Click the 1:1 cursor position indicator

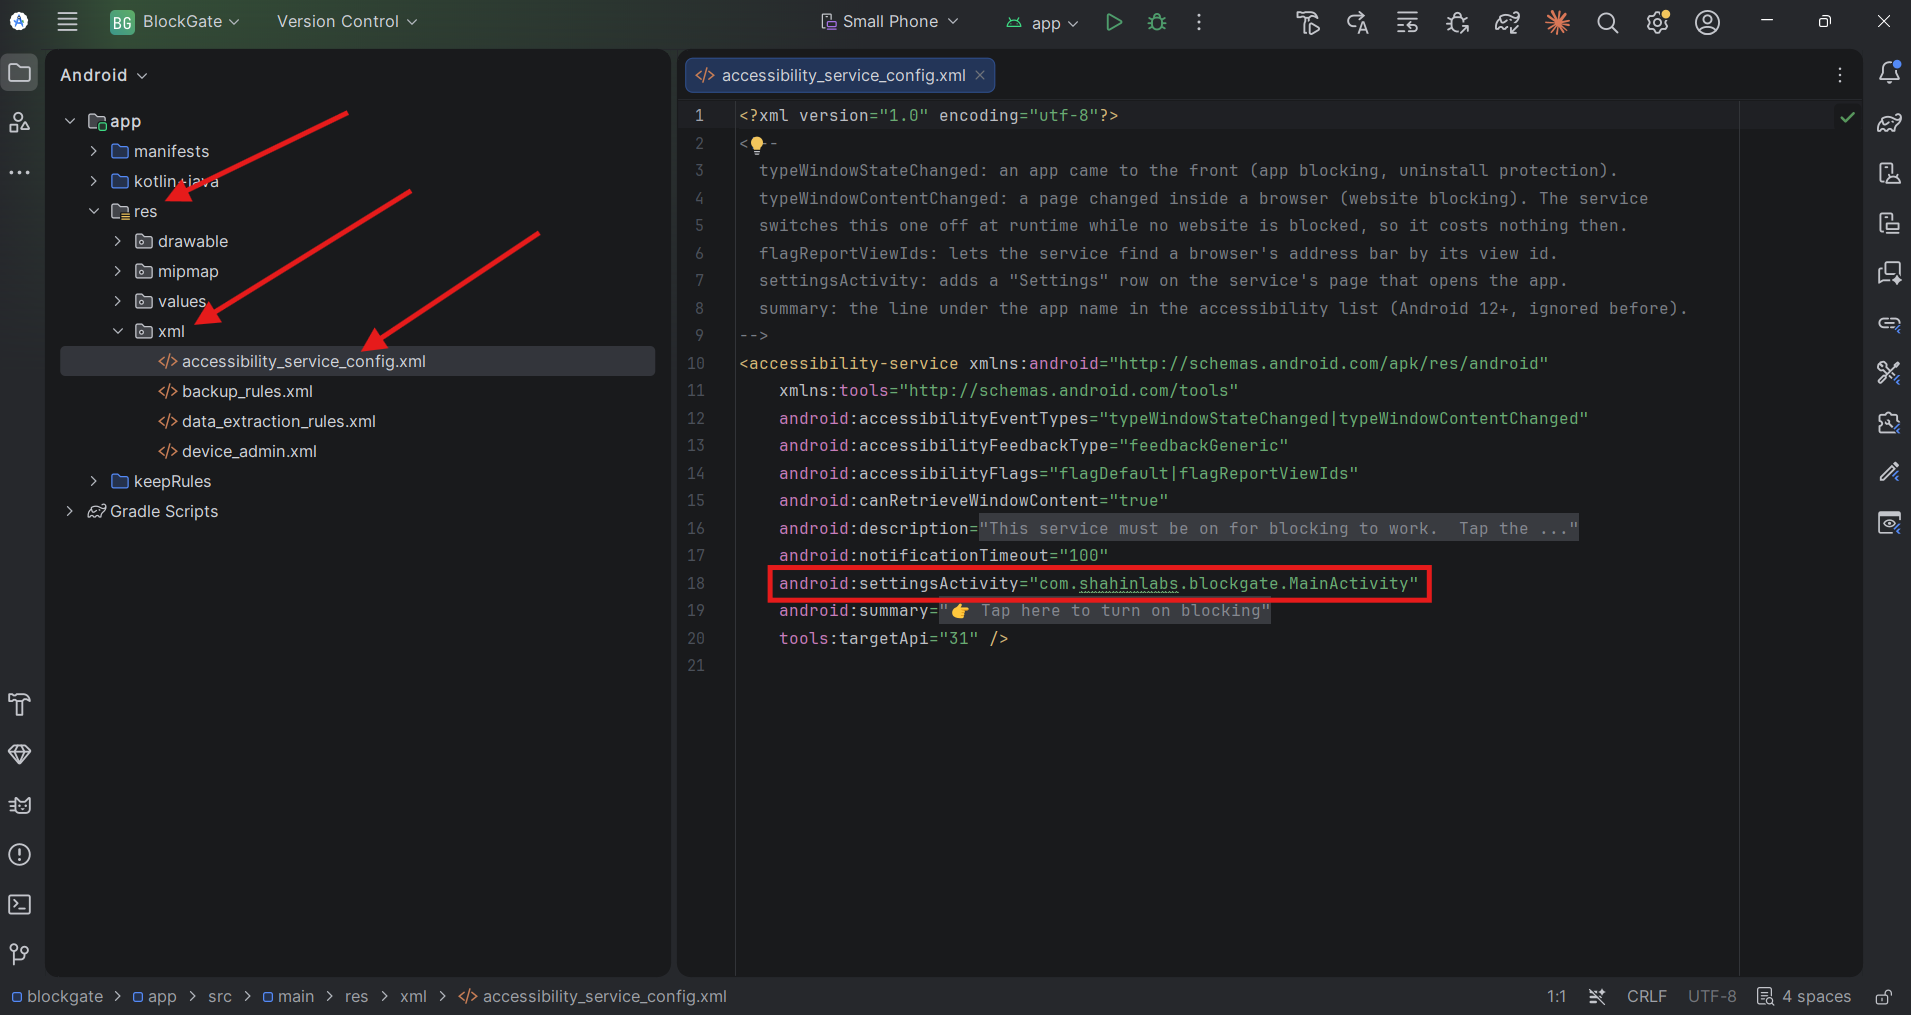pyautogui.click(x=1556, y=996)
